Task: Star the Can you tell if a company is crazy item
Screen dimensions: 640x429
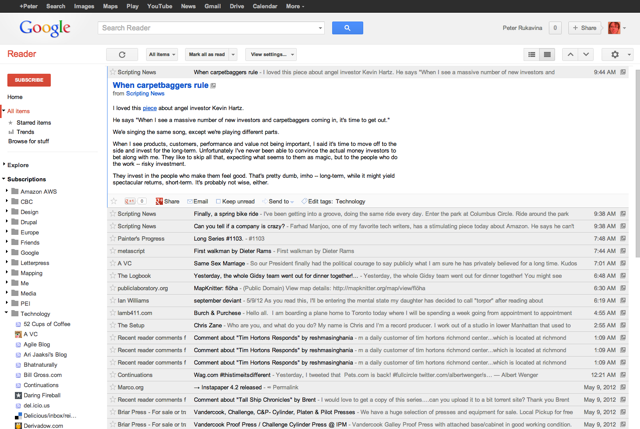Action: [x=113, y=226]
